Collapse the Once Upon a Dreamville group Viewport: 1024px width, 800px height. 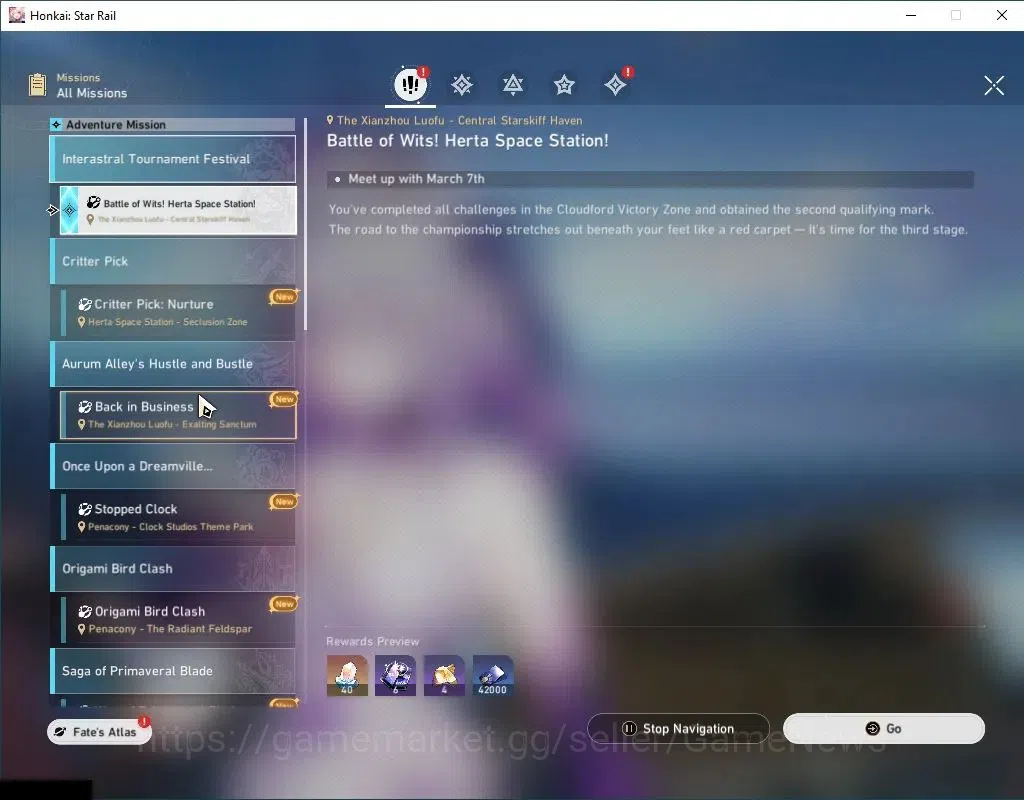coord(173,466)
